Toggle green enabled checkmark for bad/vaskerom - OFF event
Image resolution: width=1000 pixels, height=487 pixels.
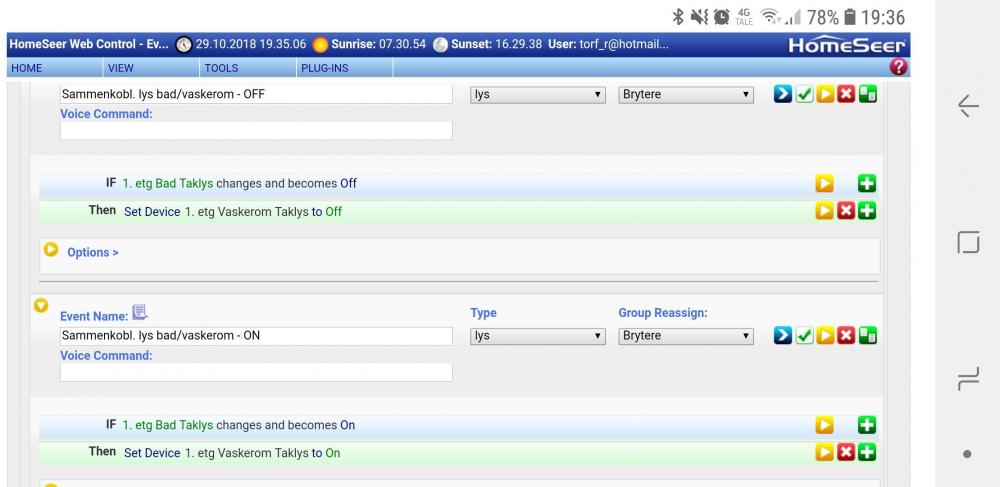[804, 94]
